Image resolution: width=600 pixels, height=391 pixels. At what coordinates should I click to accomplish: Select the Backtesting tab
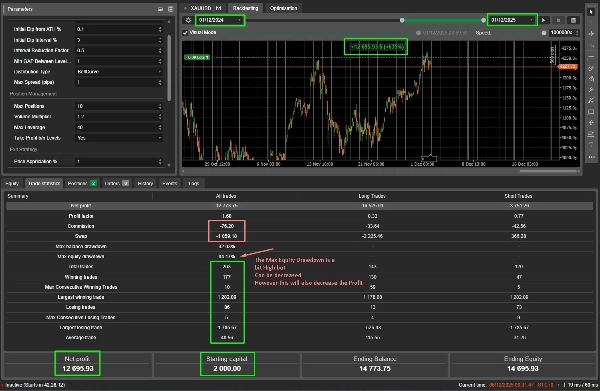245,8
